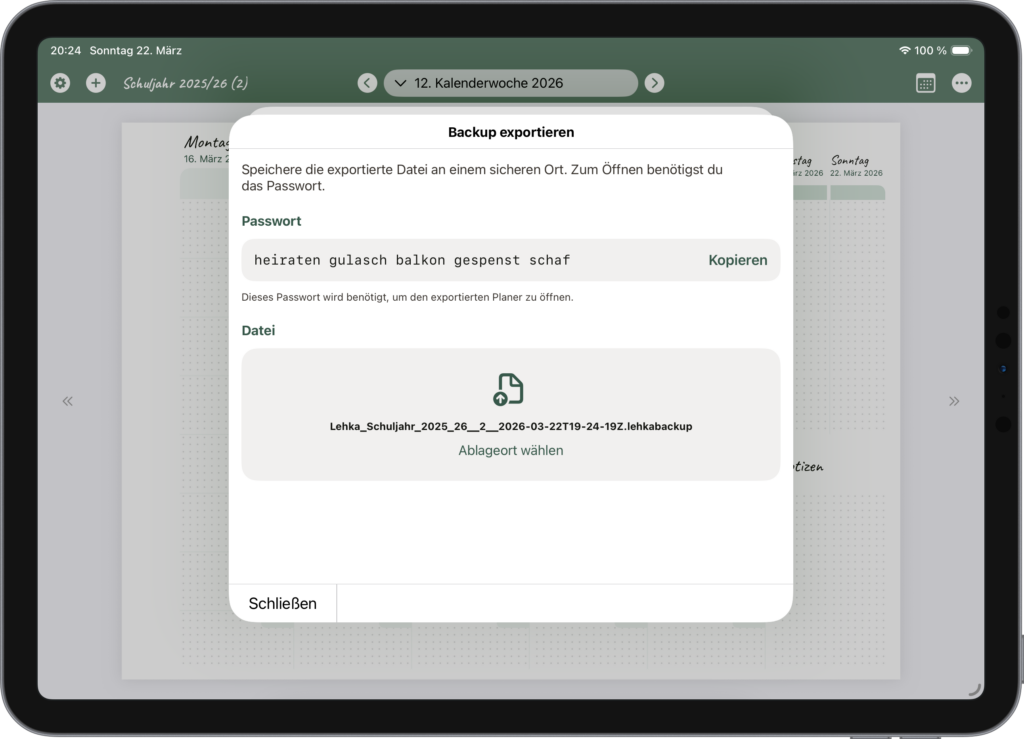
Task: Select the Sonntag column header
Action: 849,161
